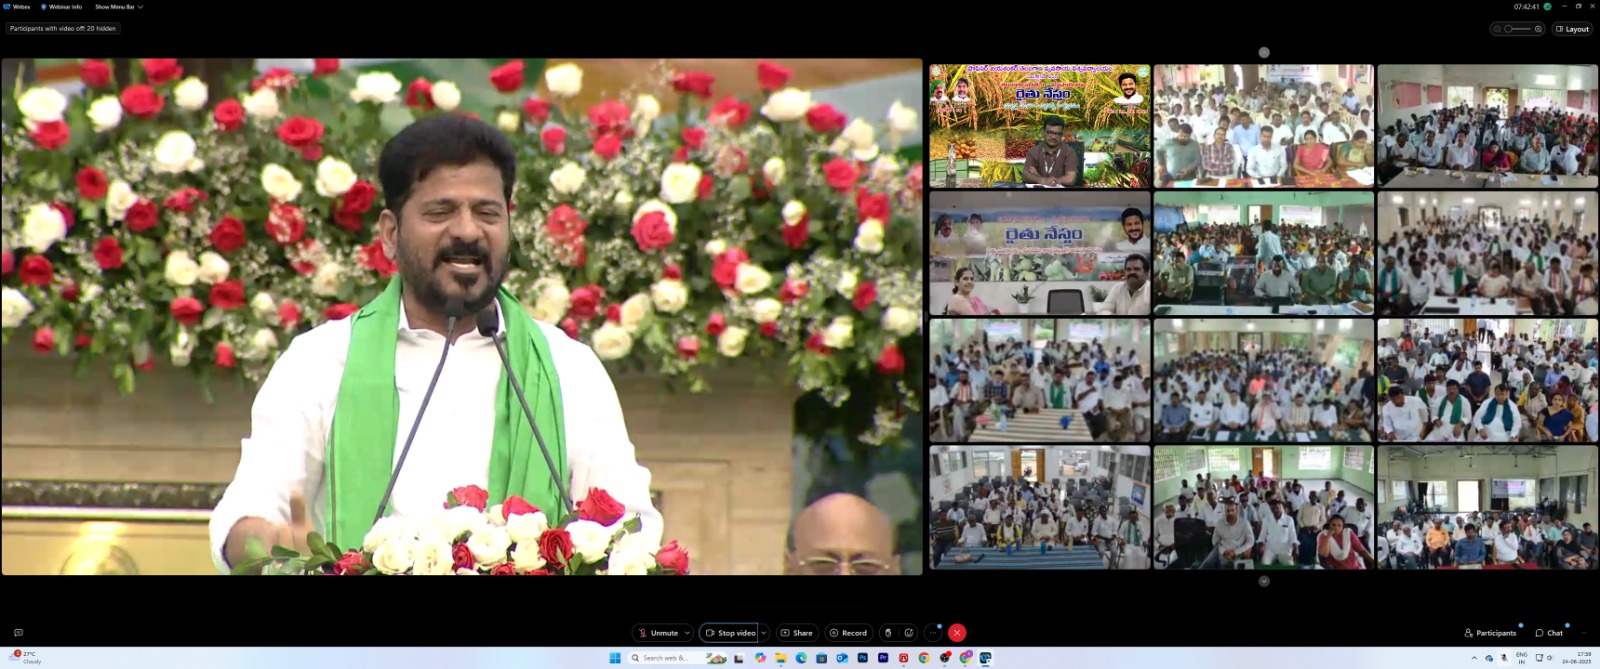Open Webinar Info in the title bar

pyautogui.click(x=61, y=7)
